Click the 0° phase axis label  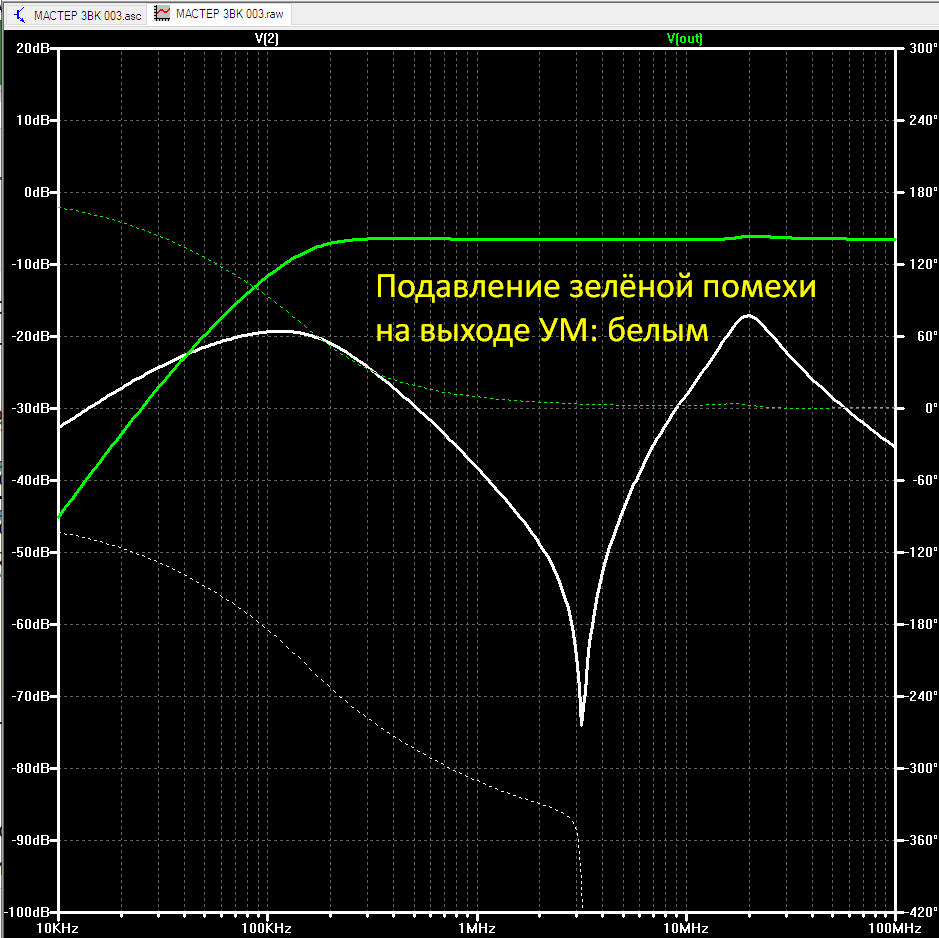tap(931, 408)
